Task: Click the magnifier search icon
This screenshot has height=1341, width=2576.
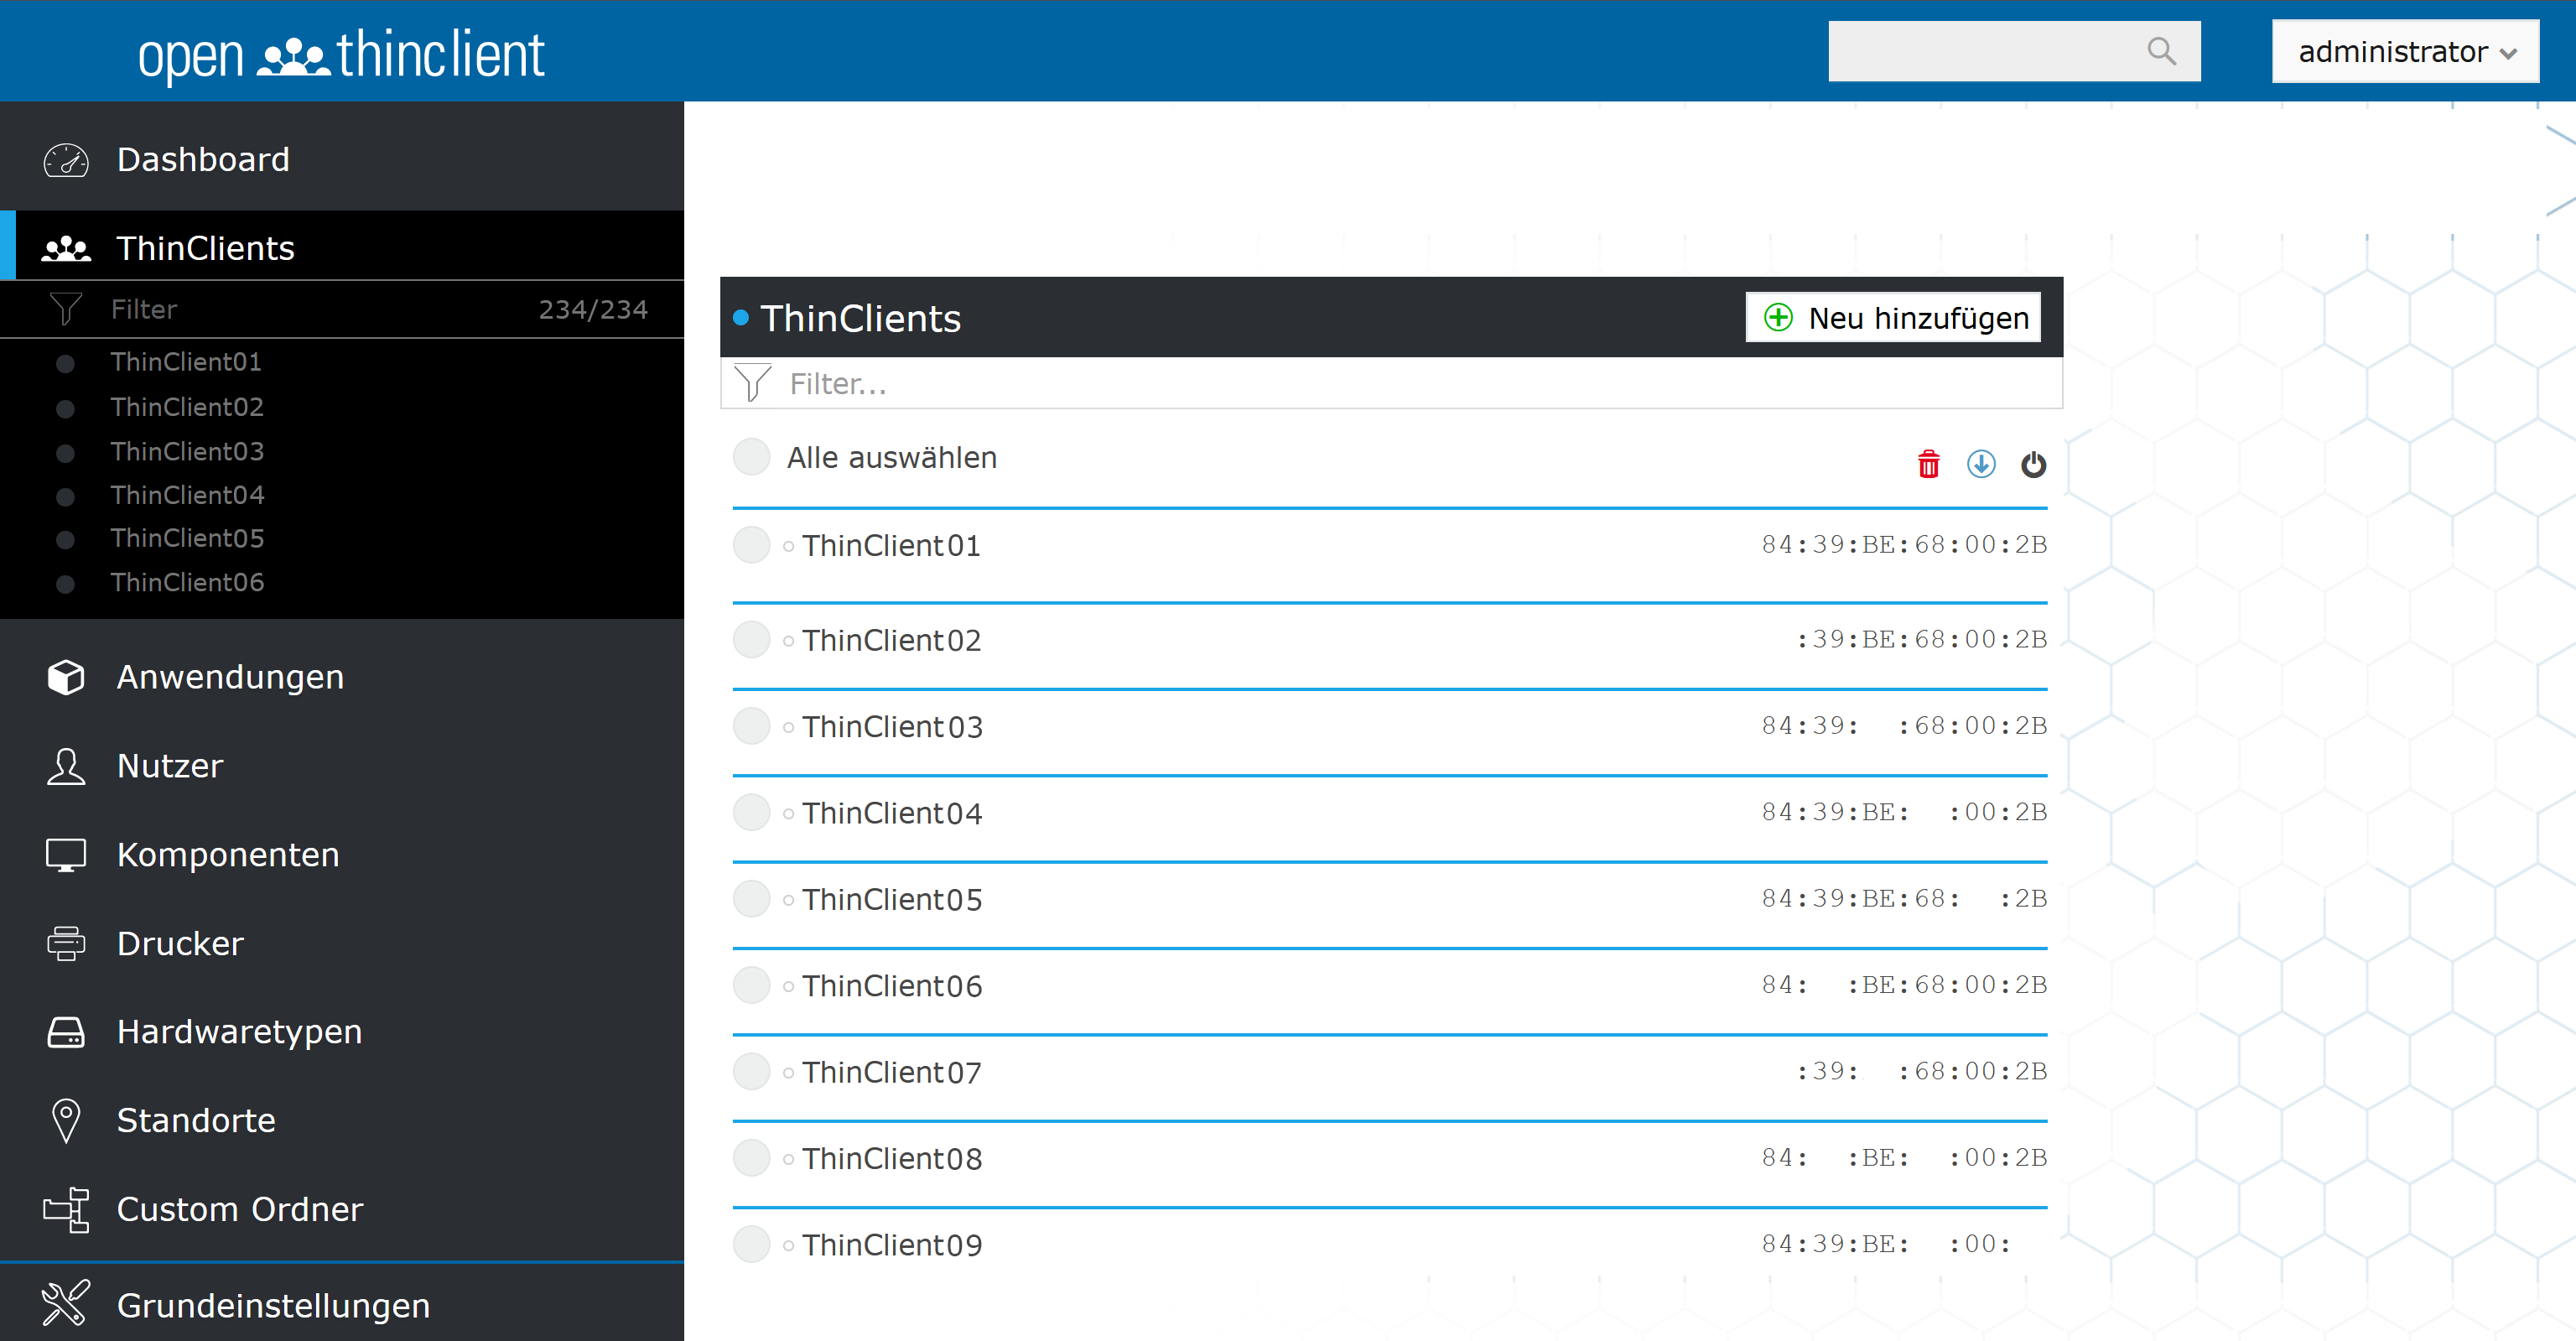Action: tap(2161, 51)
